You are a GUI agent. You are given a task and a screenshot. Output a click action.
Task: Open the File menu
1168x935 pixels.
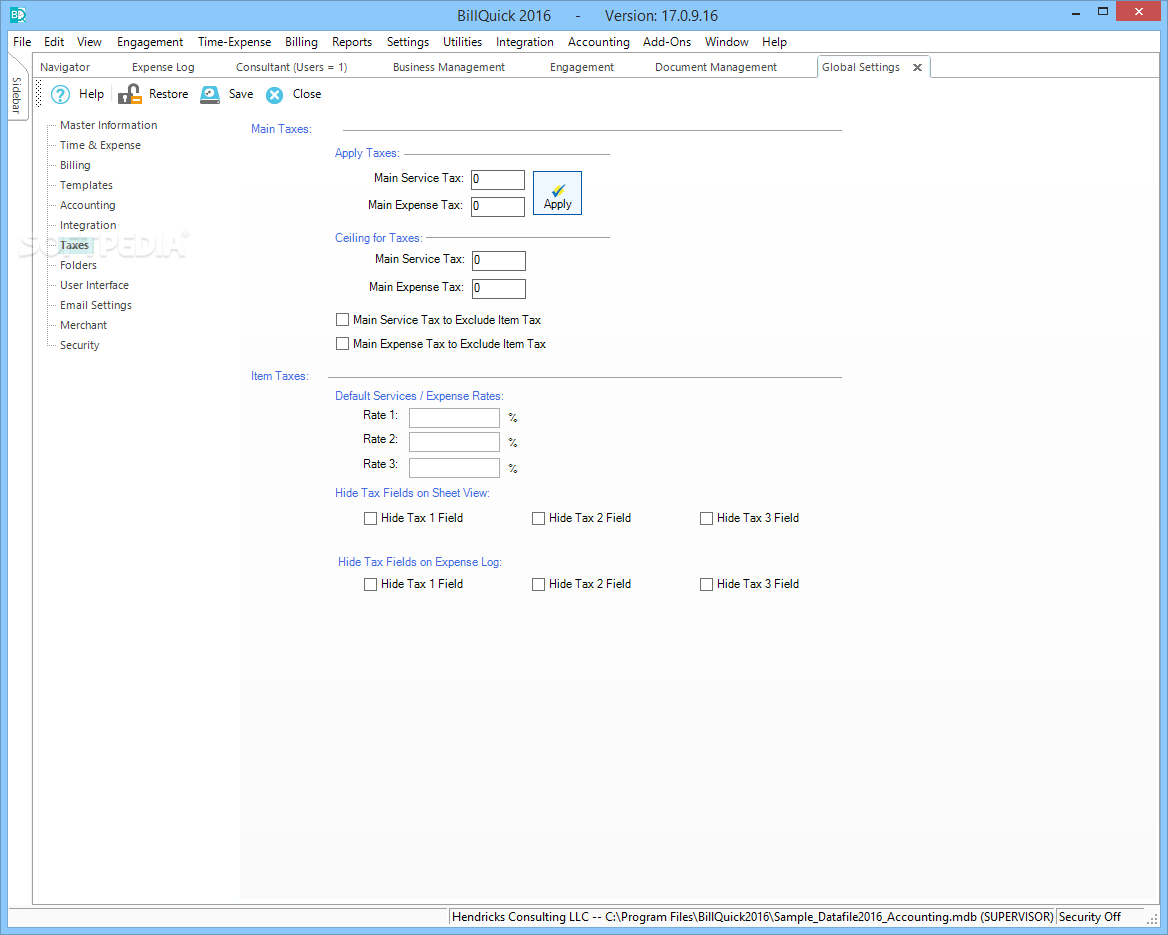[x=22, y=42]
